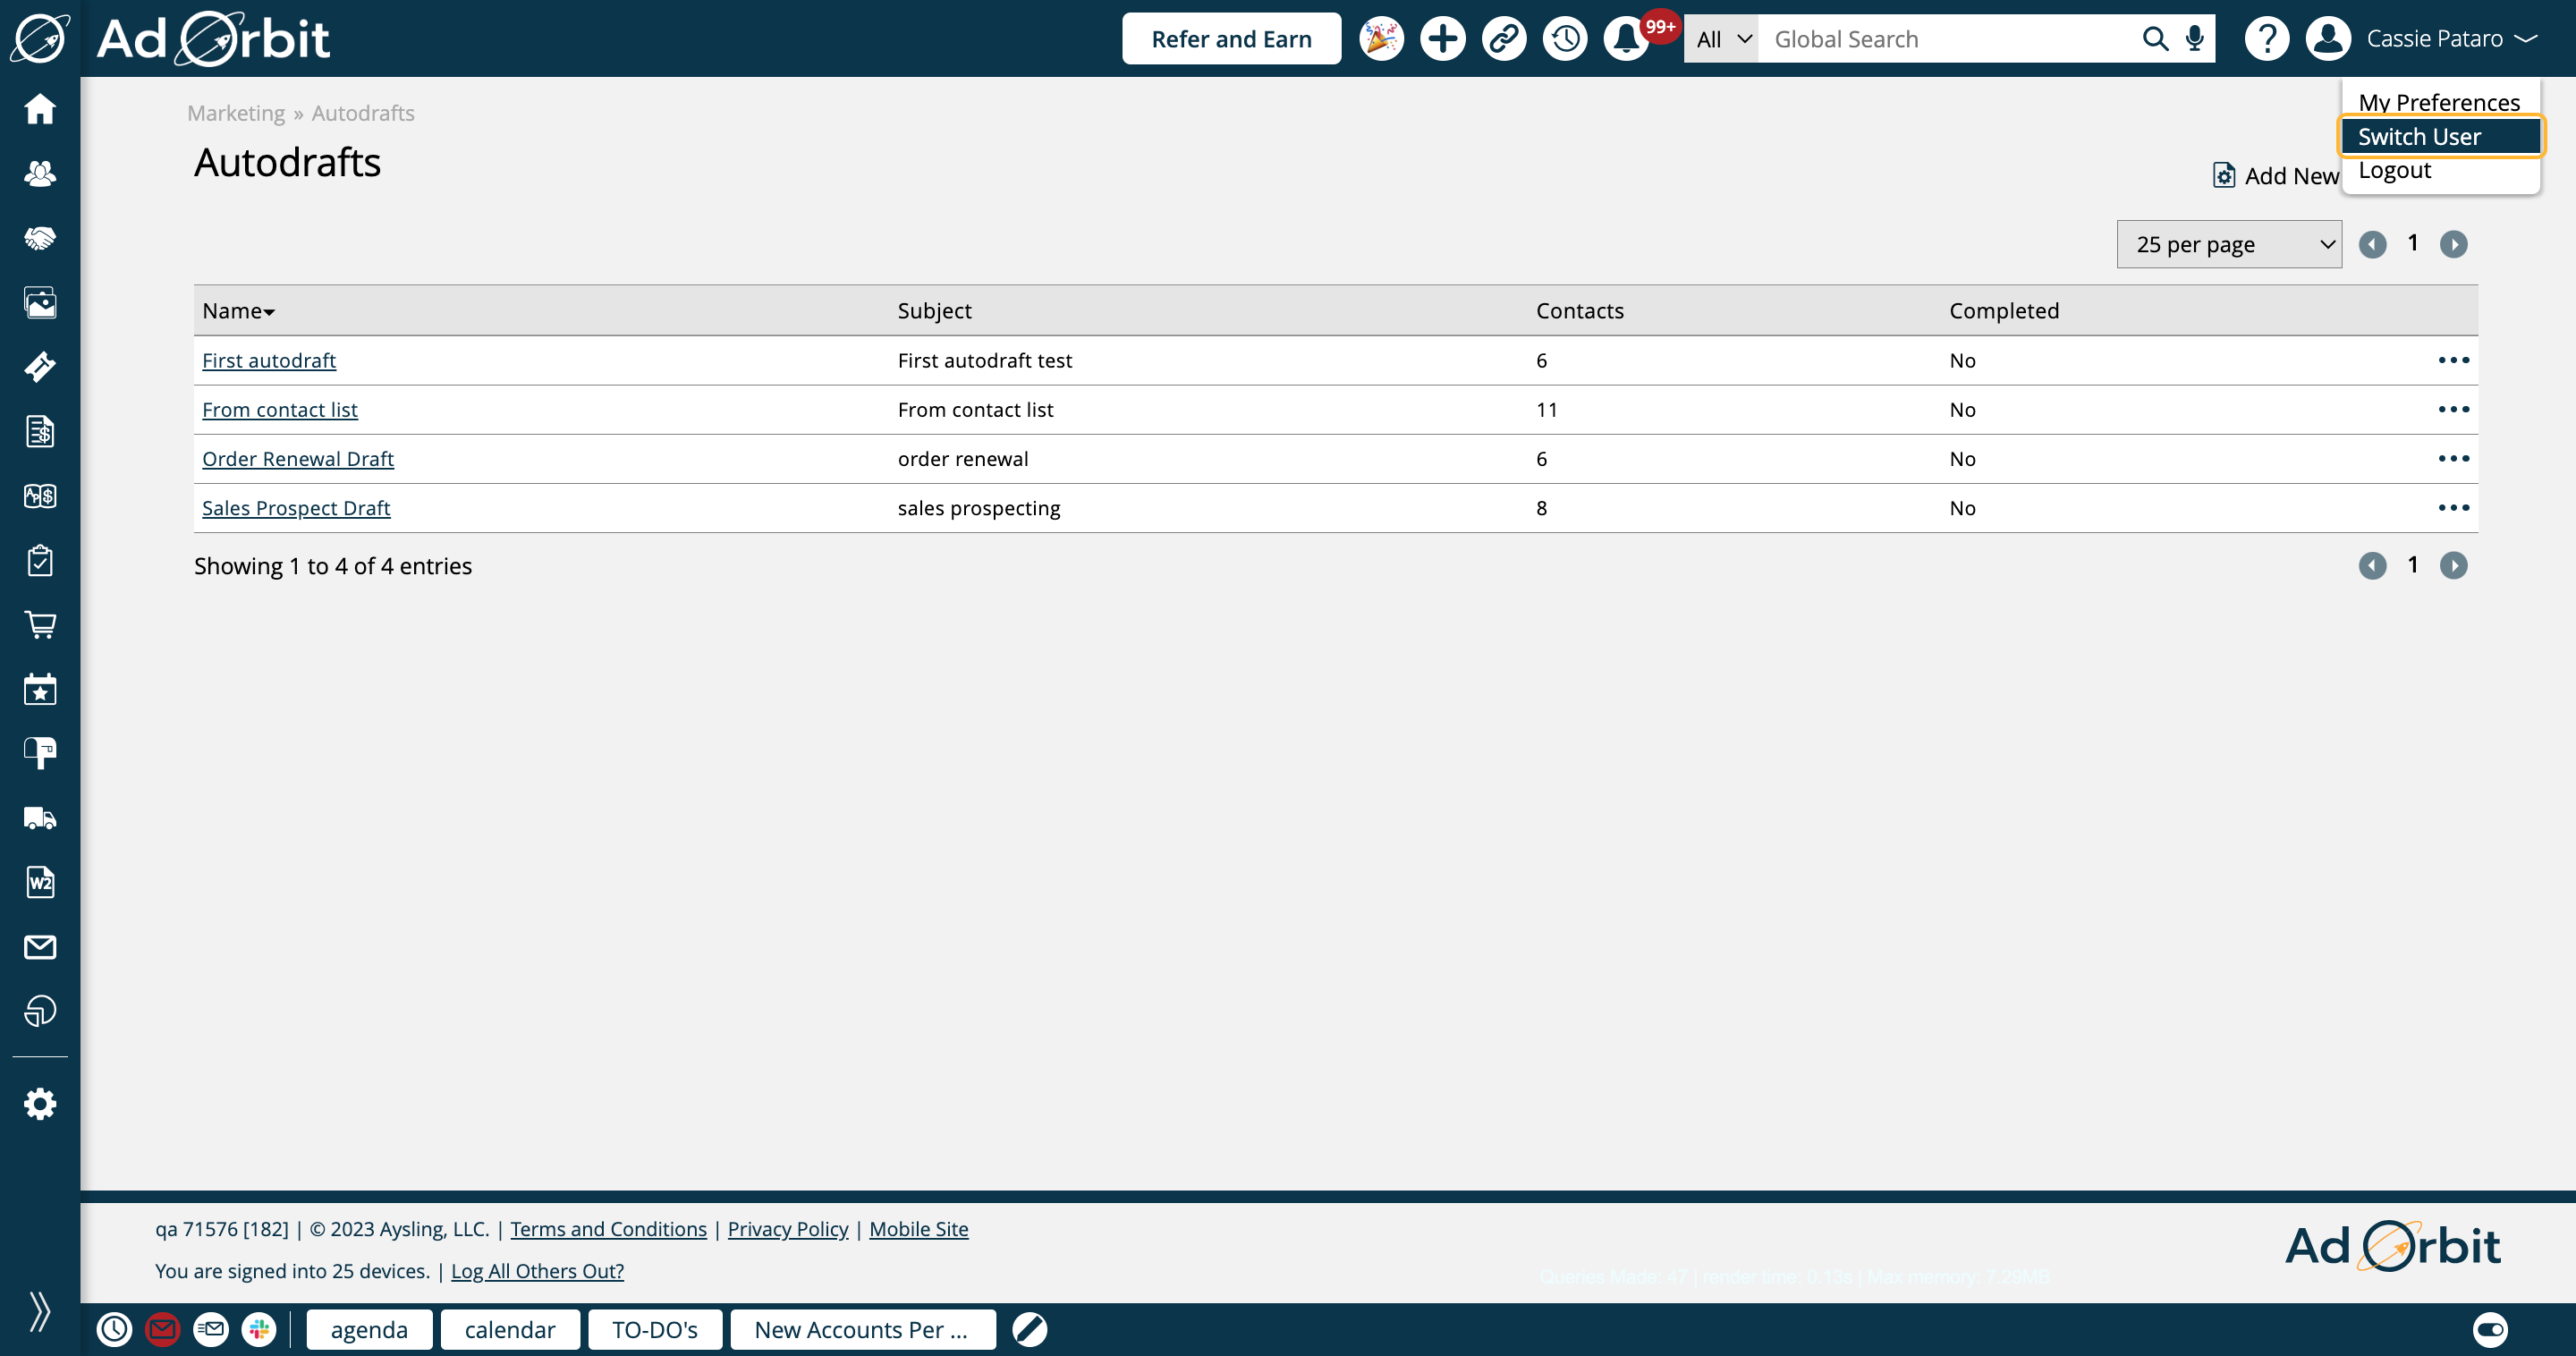Image resolution: width=2576 pixels, height=1356 pixels.
Task: Open the mailbox sidebar icon
Action: coord(40,754)
